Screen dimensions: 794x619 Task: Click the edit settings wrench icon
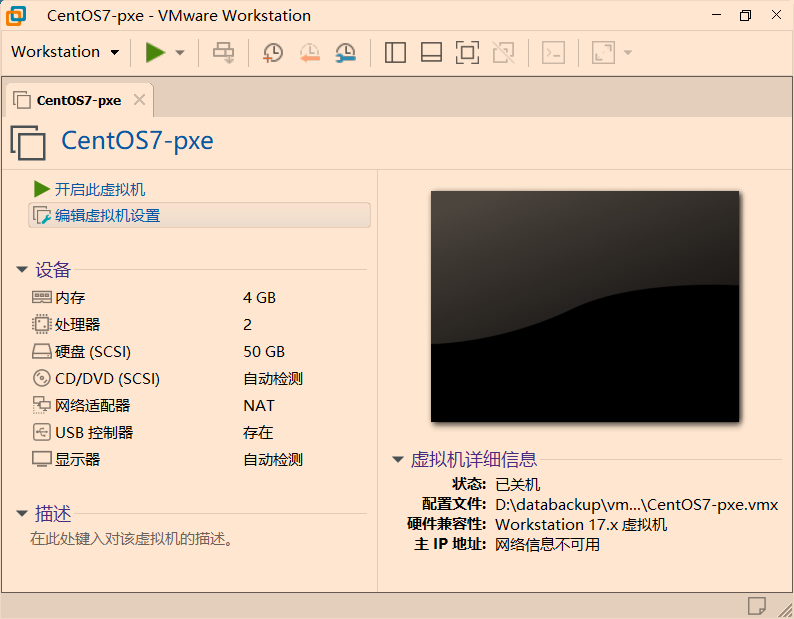(x=42, y=216)
